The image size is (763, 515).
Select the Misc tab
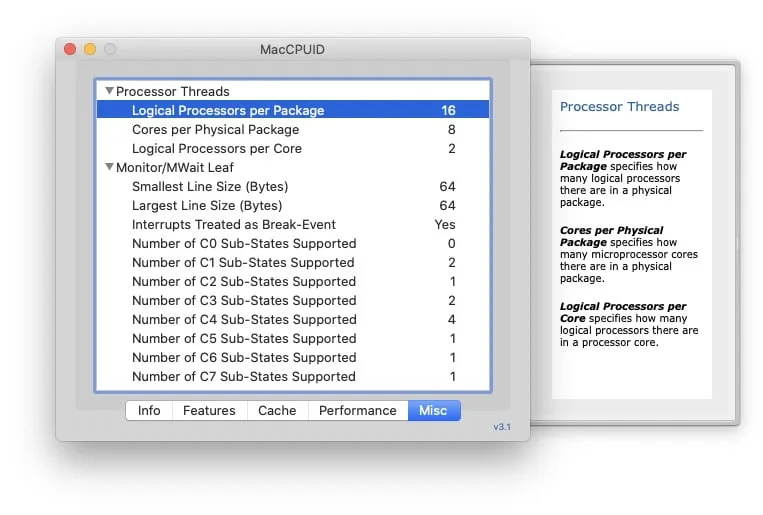point(434,410)
